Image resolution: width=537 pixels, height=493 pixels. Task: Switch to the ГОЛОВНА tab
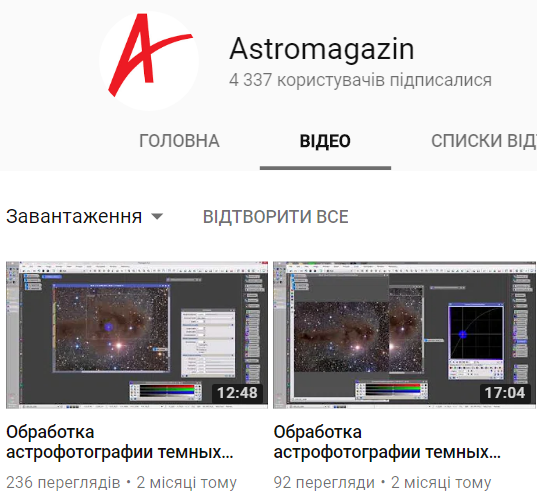[179, 141]
